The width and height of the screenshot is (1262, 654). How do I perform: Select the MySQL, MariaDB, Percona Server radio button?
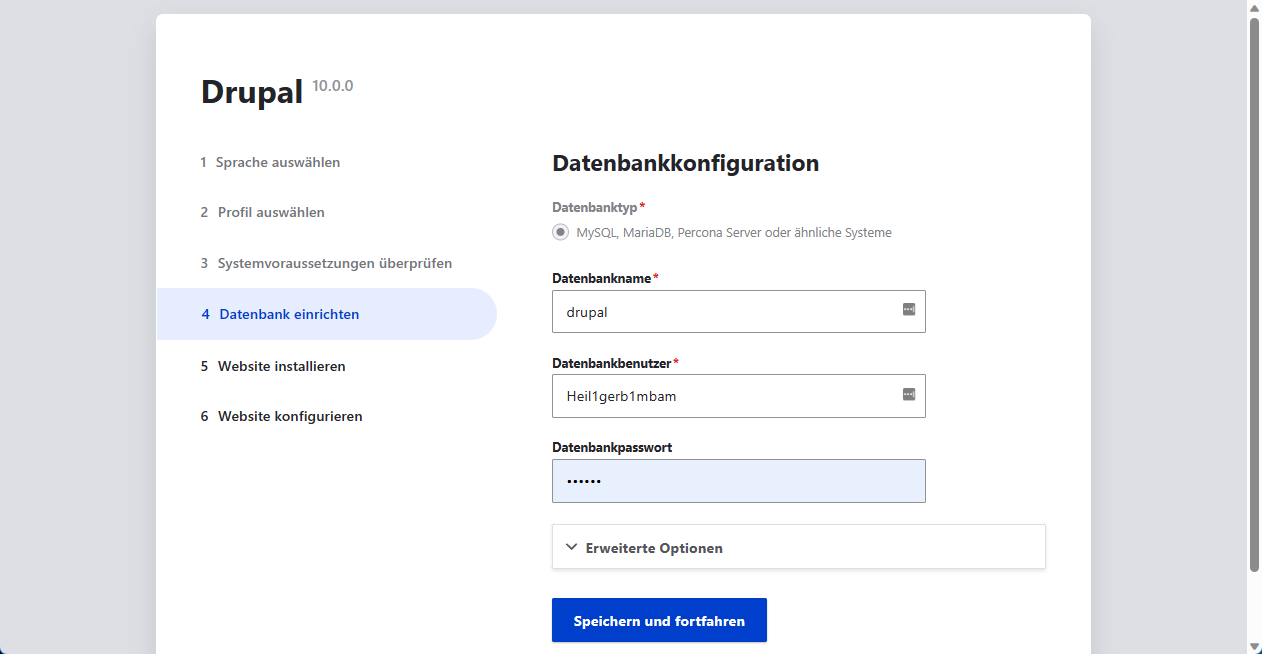pyautogui.click(x=561, y=231)
